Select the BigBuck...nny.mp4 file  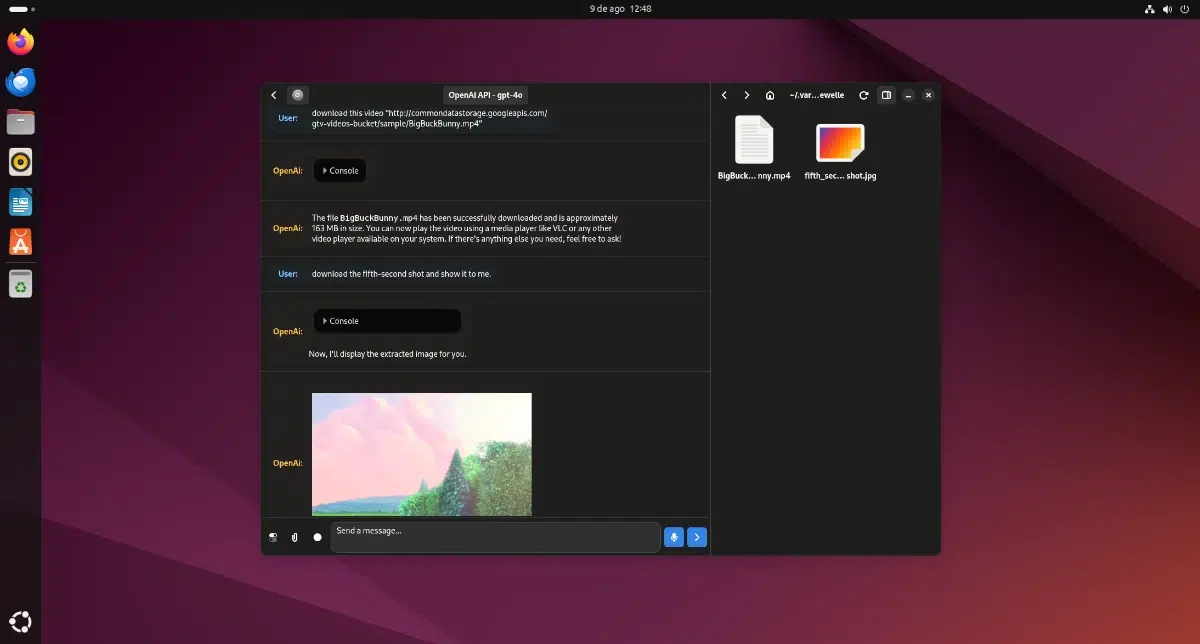point(754,148)
